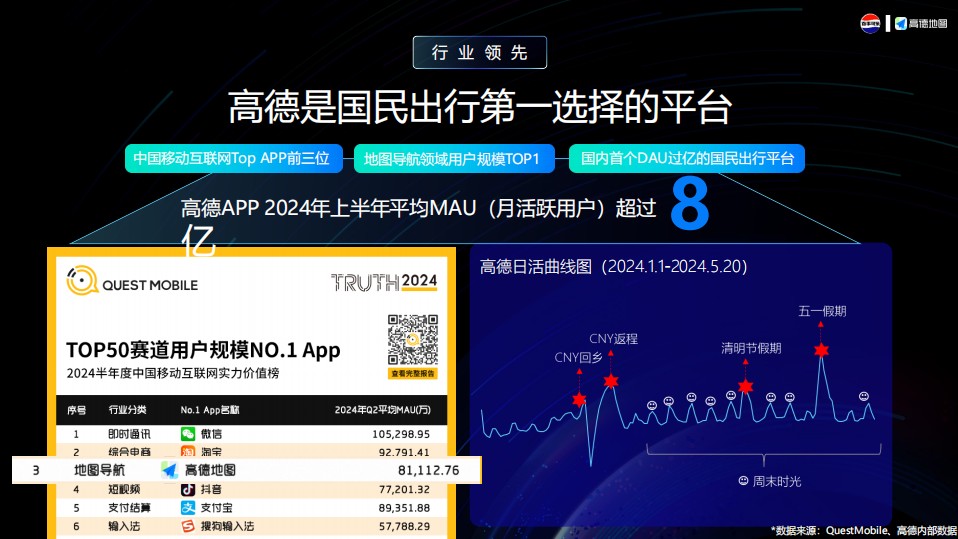
Task: Click the 行业领先 badge at top
Action: point(480,53)
